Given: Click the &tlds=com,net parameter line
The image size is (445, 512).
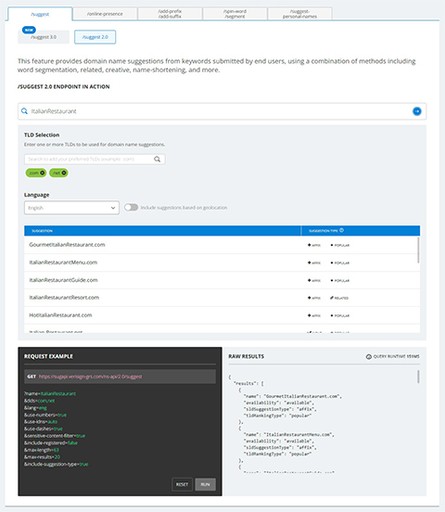Looking at the screenshot, I should coord(39,401).
